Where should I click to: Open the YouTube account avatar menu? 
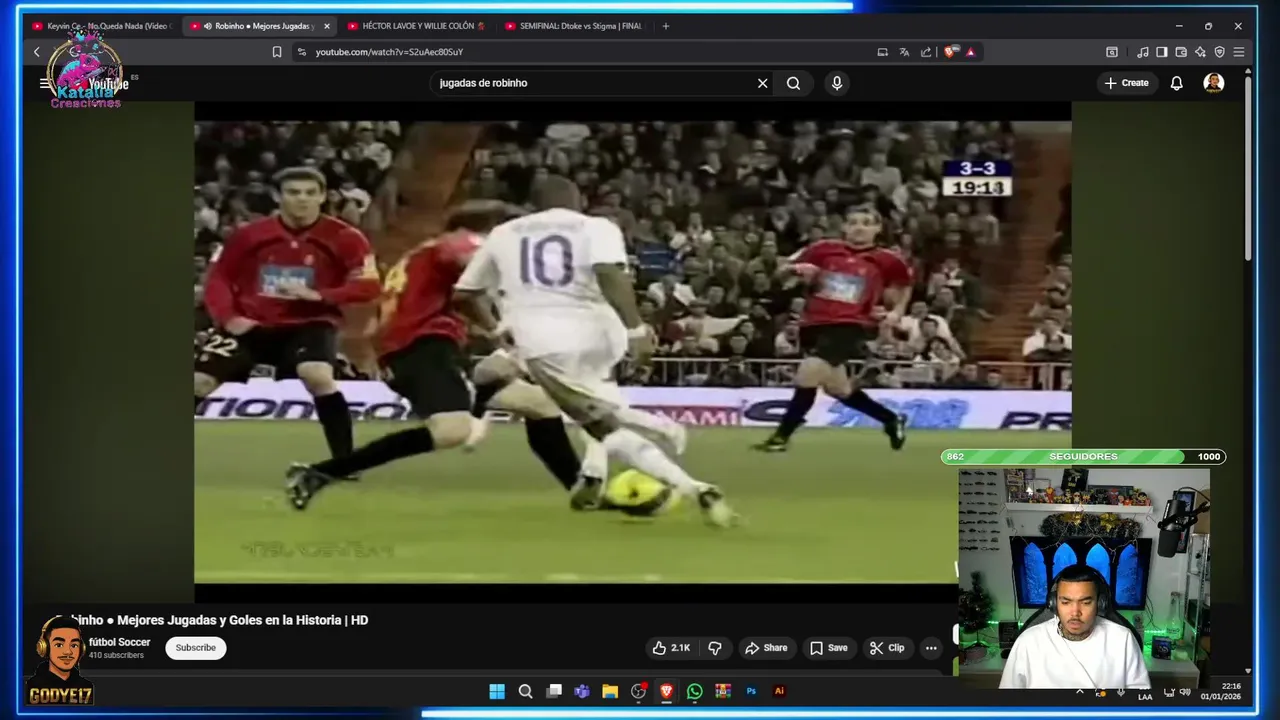pyautogui.click(x=1214, y=83)
